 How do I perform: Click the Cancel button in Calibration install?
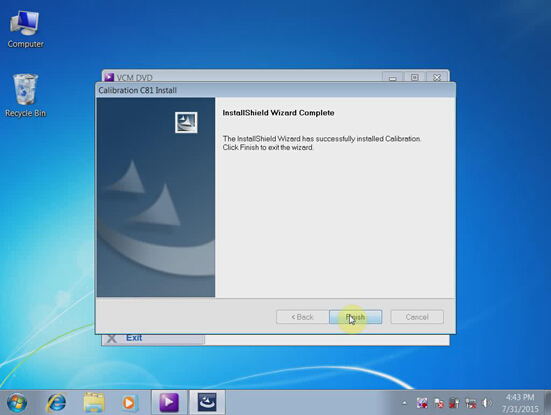point(417,317)
